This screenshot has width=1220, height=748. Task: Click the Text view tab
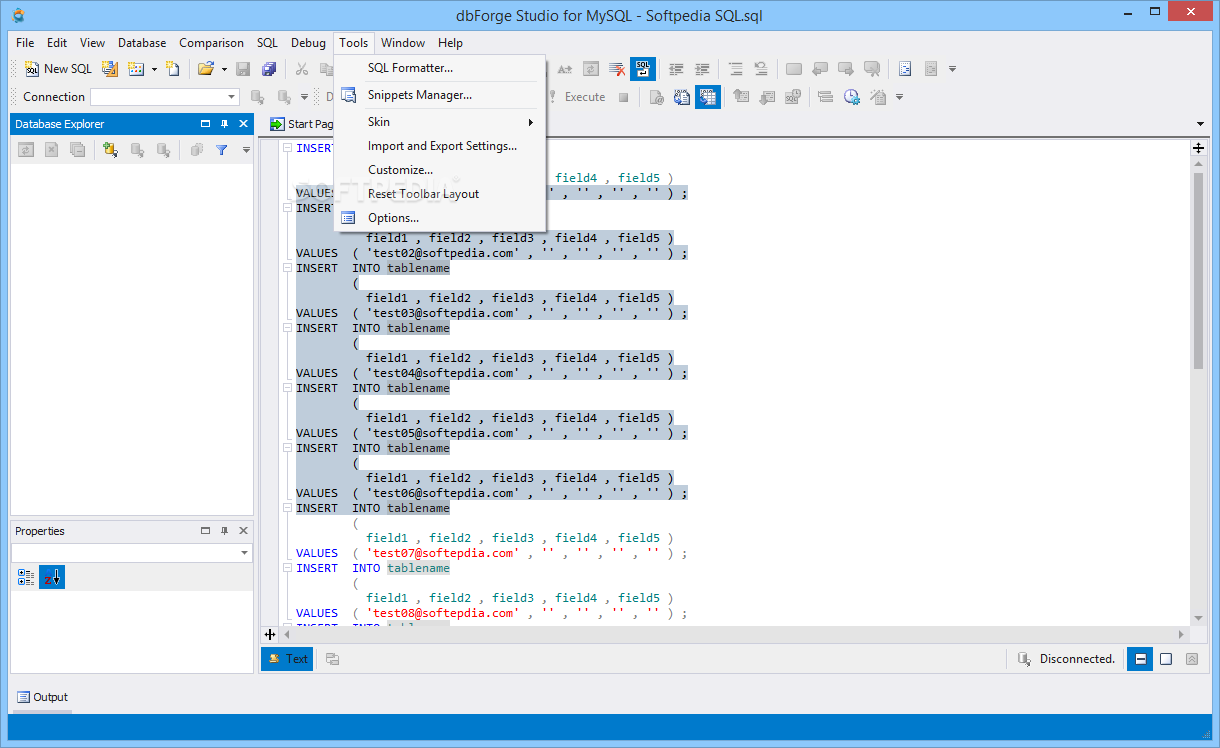coord(287,659)
